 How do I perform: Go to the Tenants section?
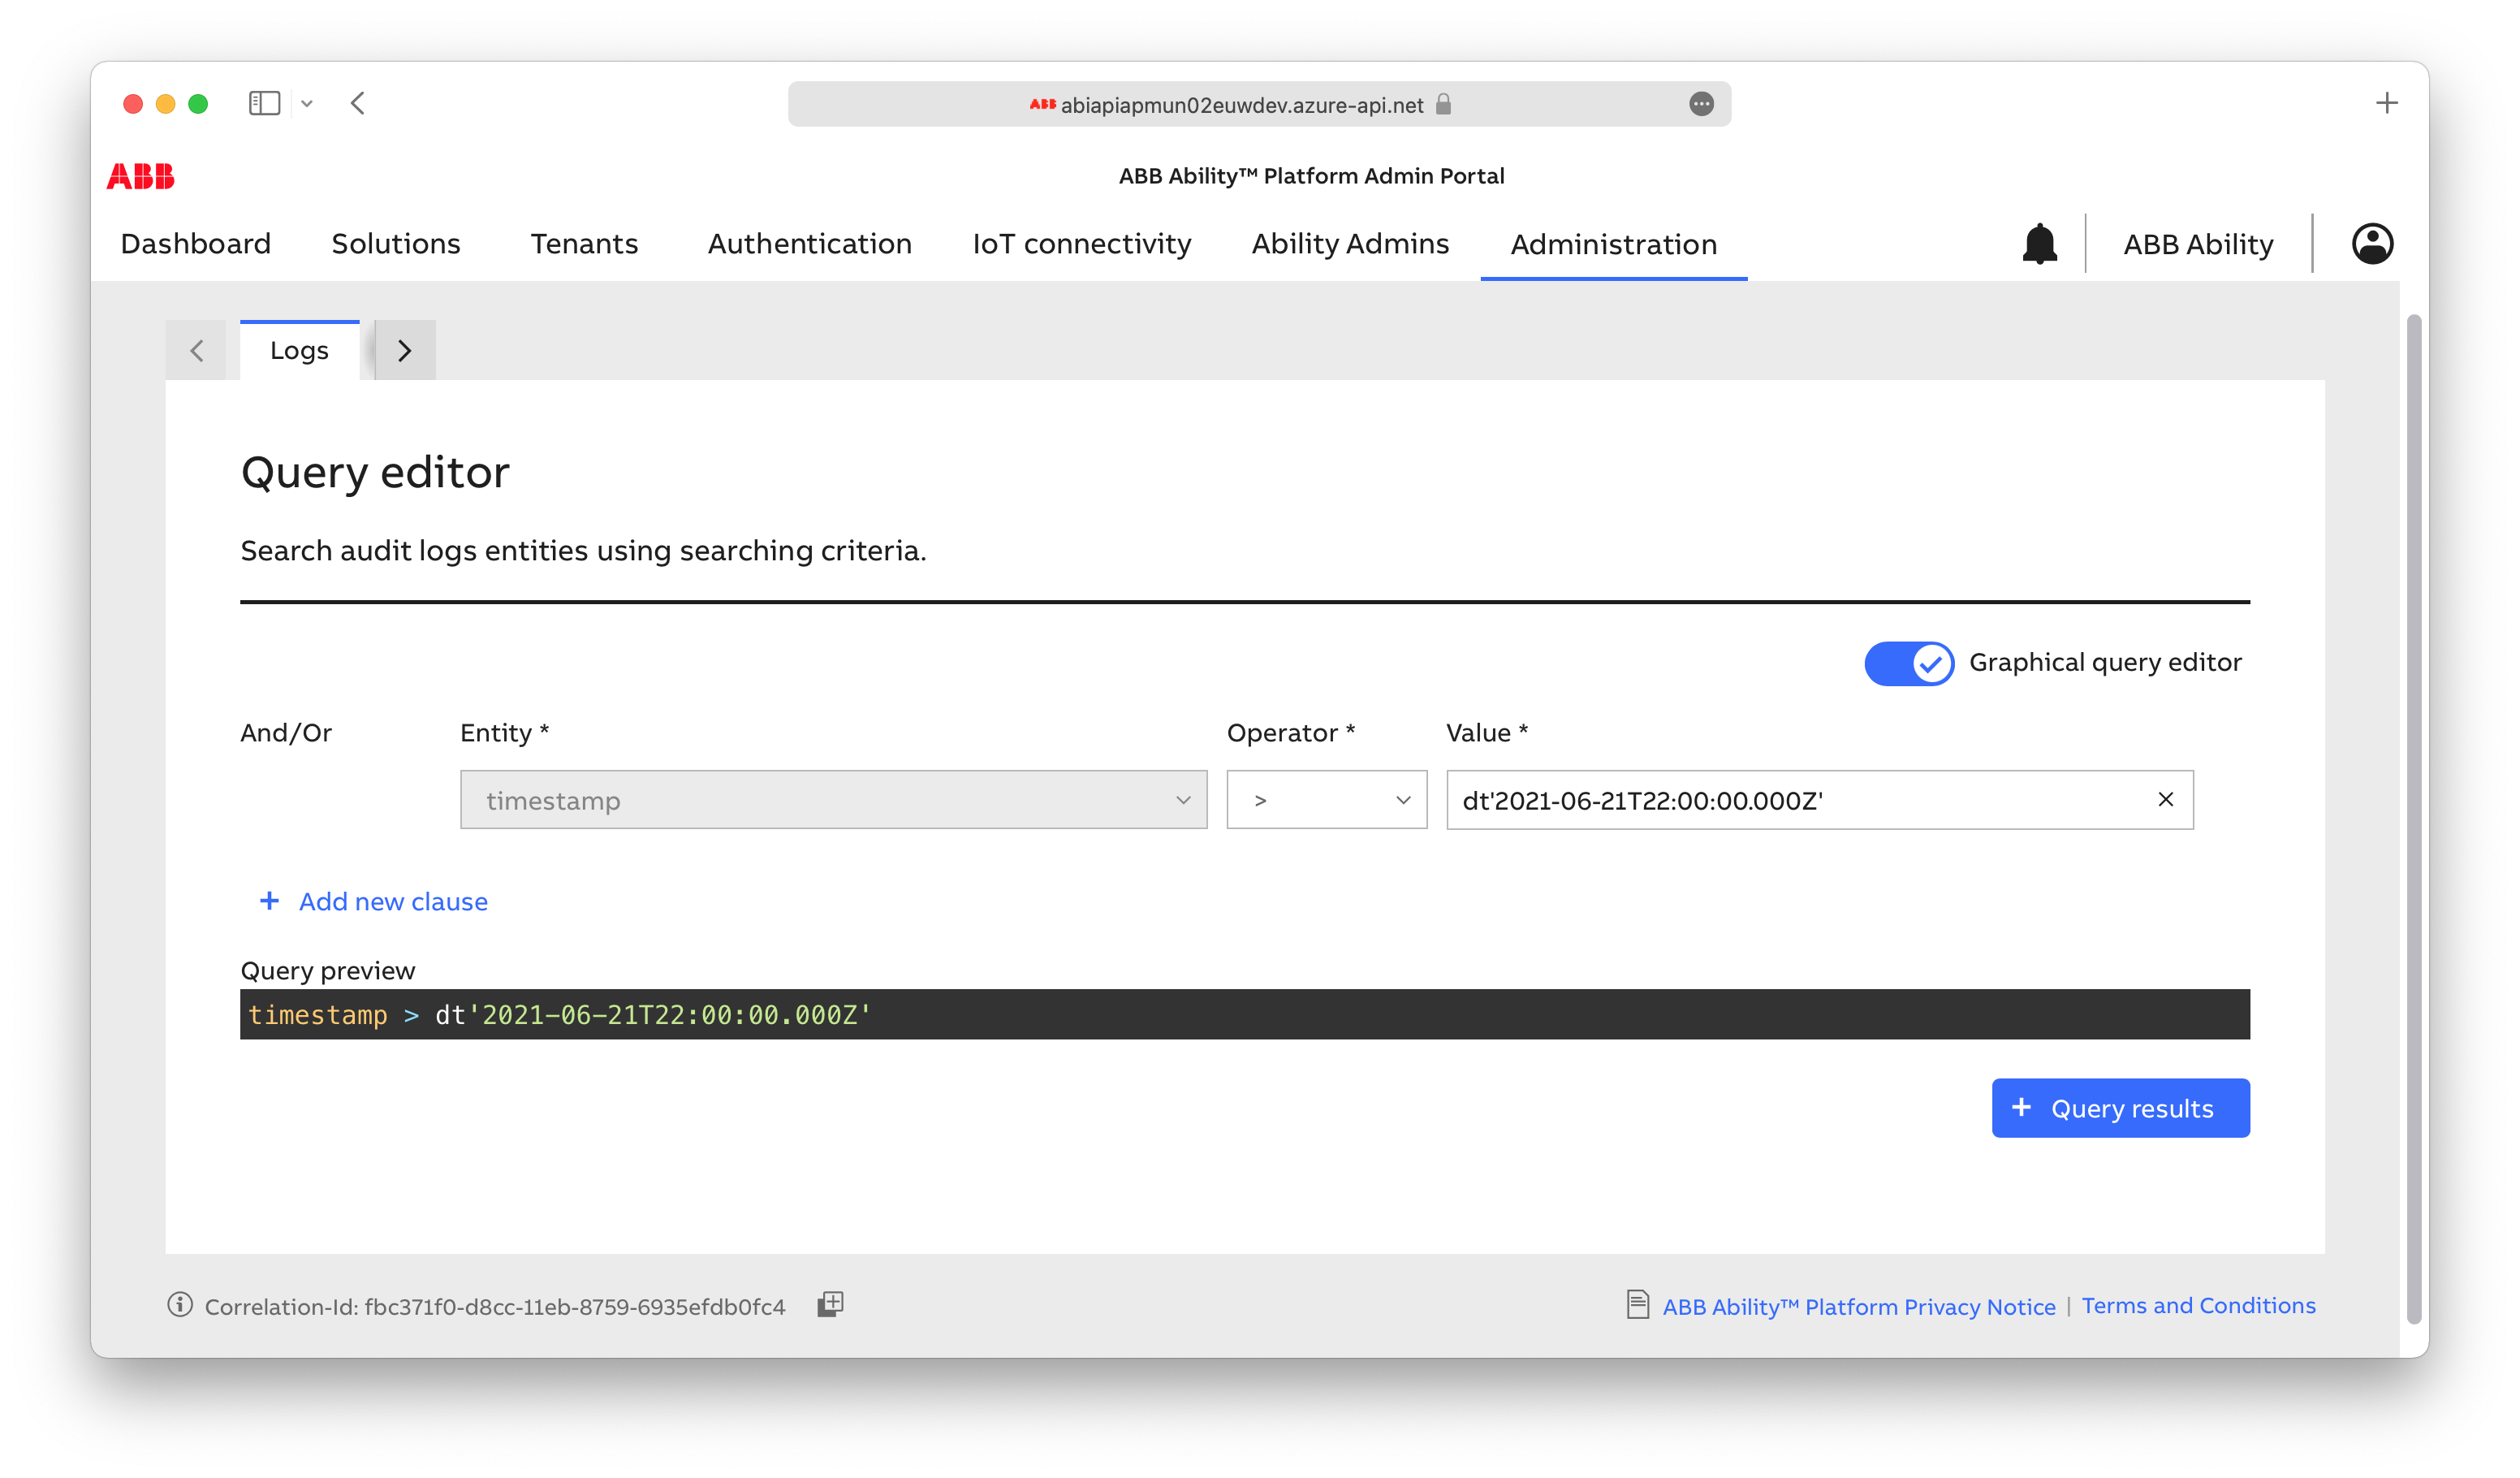pyautogui.click(x=584, y=244)
